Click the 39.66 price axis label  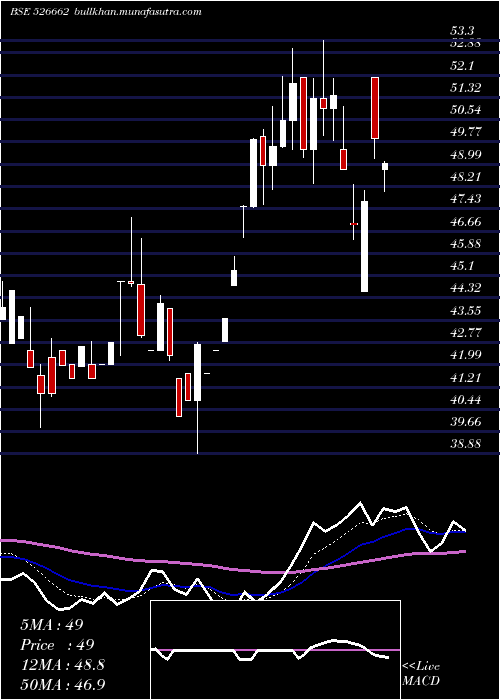tap(466, 421)
